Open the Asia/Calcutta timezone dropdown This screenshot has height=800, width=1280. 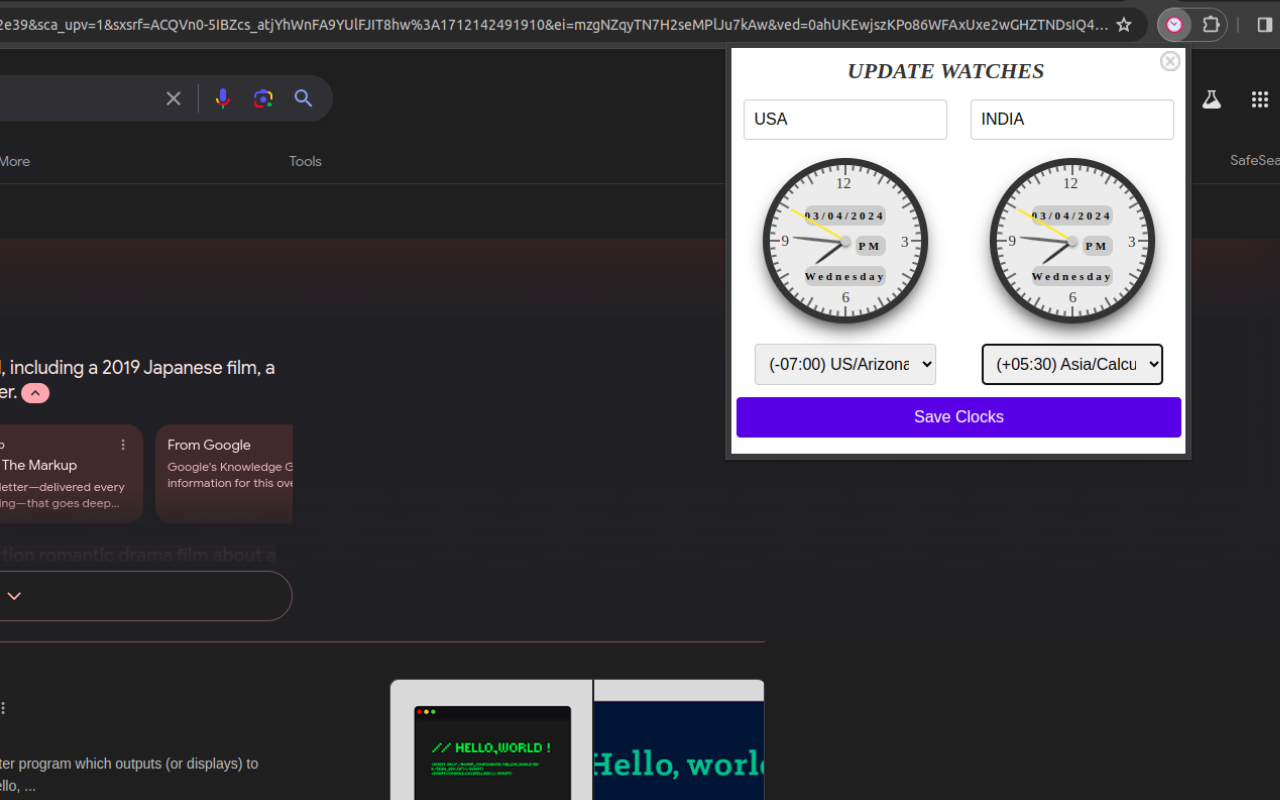click(x=1072, y=364)
